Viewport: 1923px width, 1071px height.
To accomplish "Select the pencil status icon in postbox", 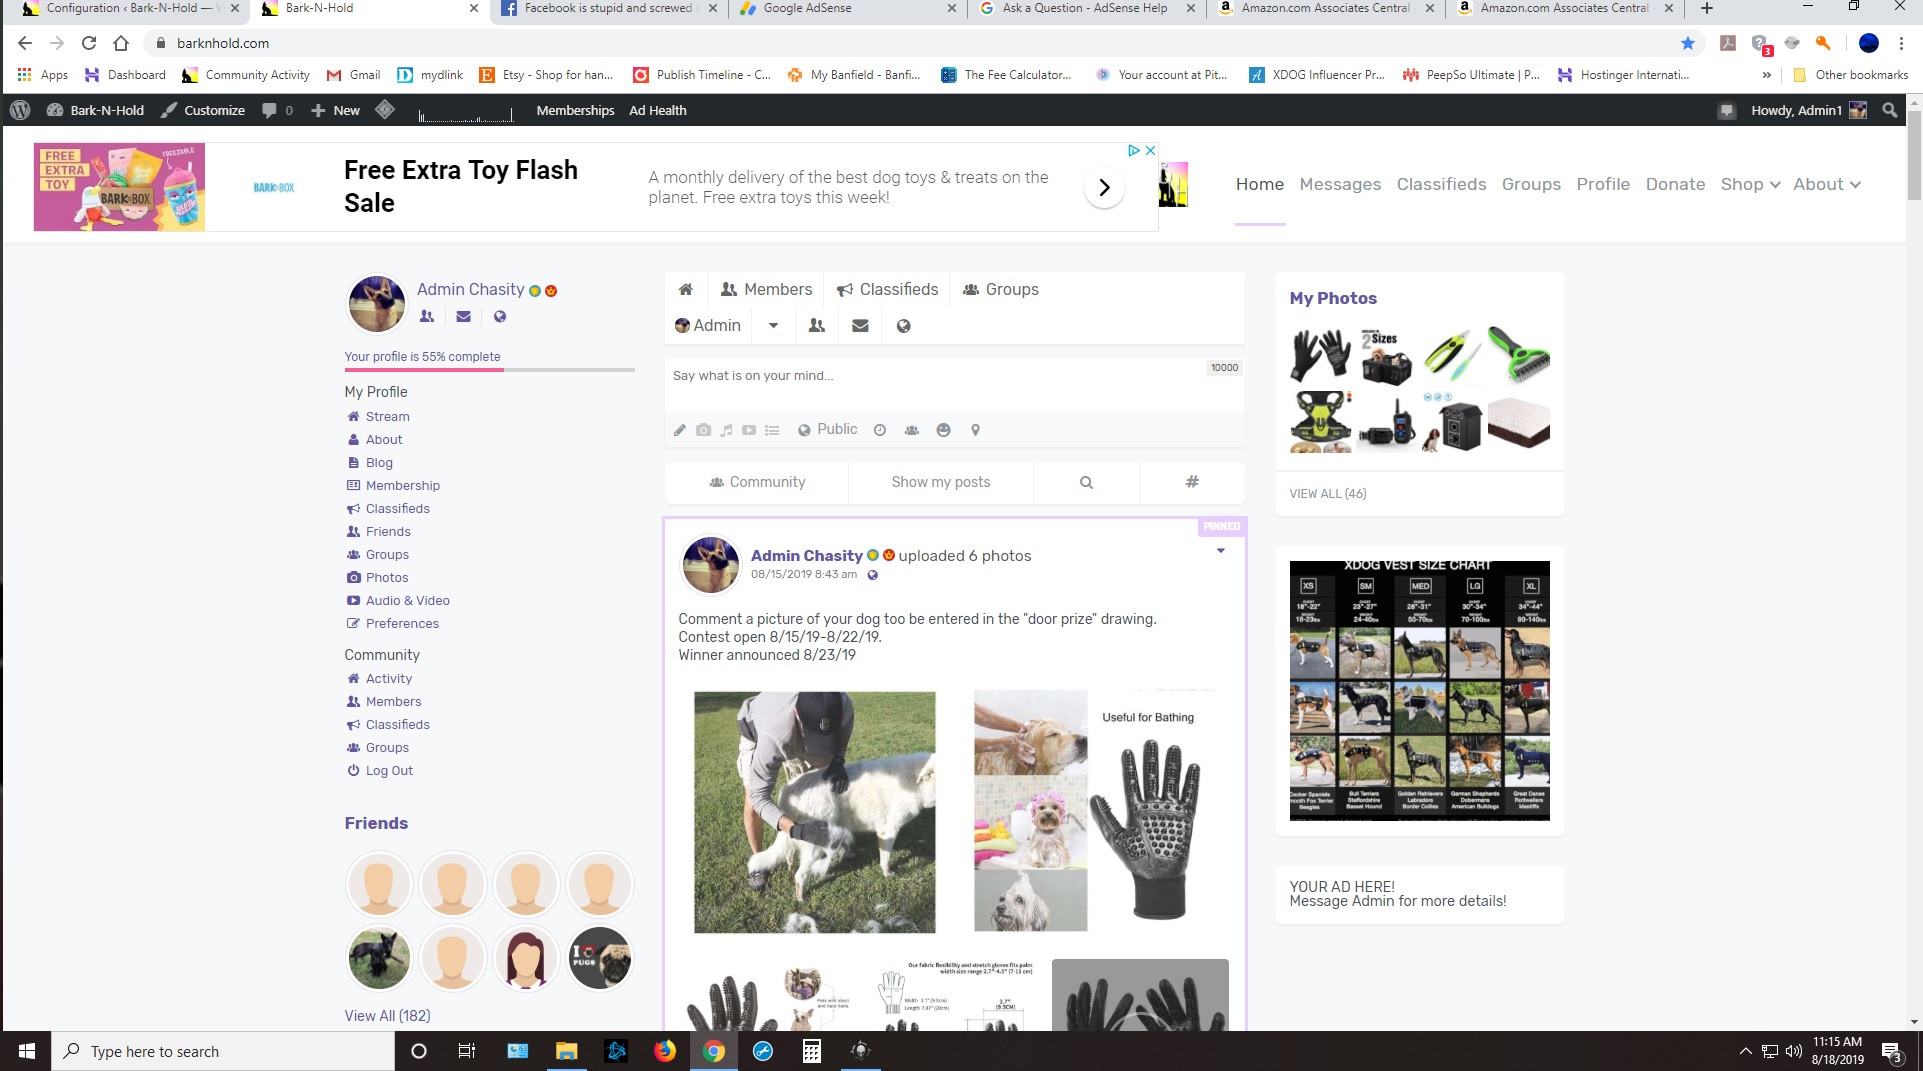I will click(x=680, y=430).
